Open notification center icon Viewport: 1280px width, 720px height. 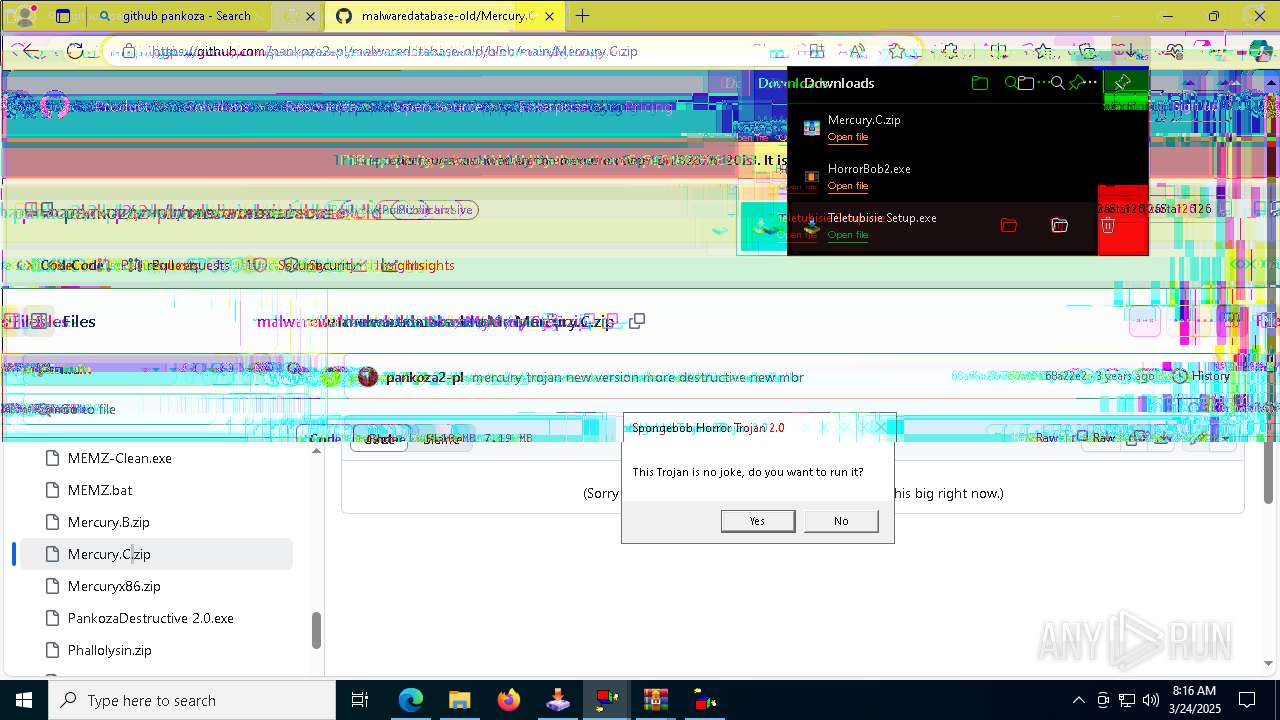pyautogui.click(x=1248, y=700)
